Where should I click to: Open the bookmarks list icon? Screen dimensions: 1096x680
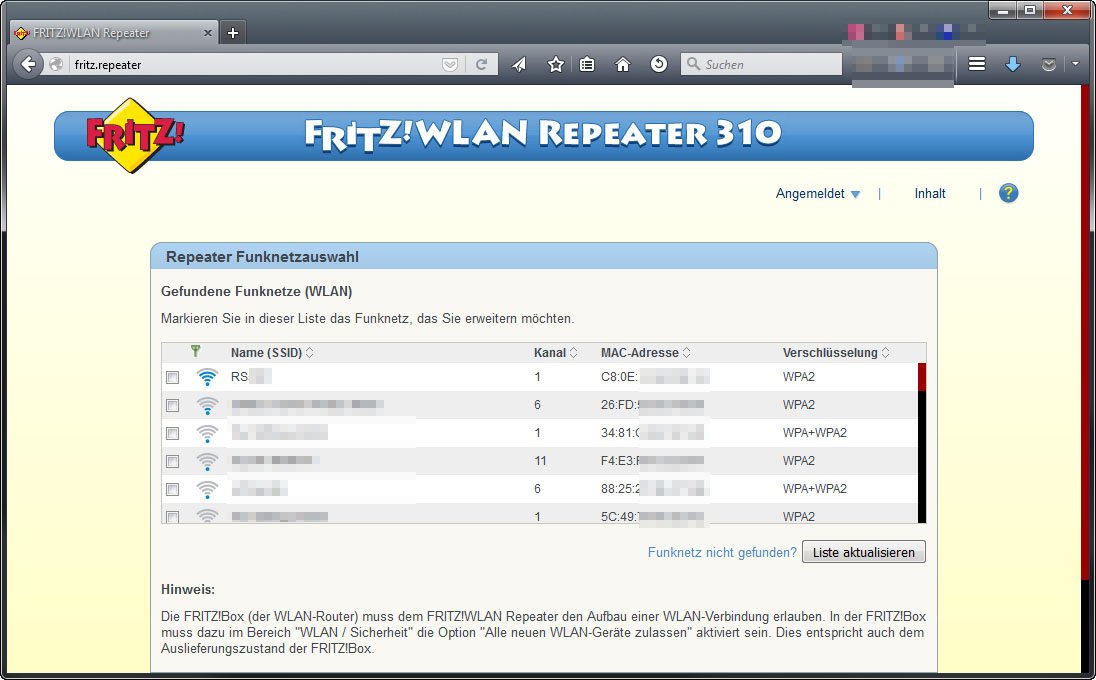coord(587,64)
